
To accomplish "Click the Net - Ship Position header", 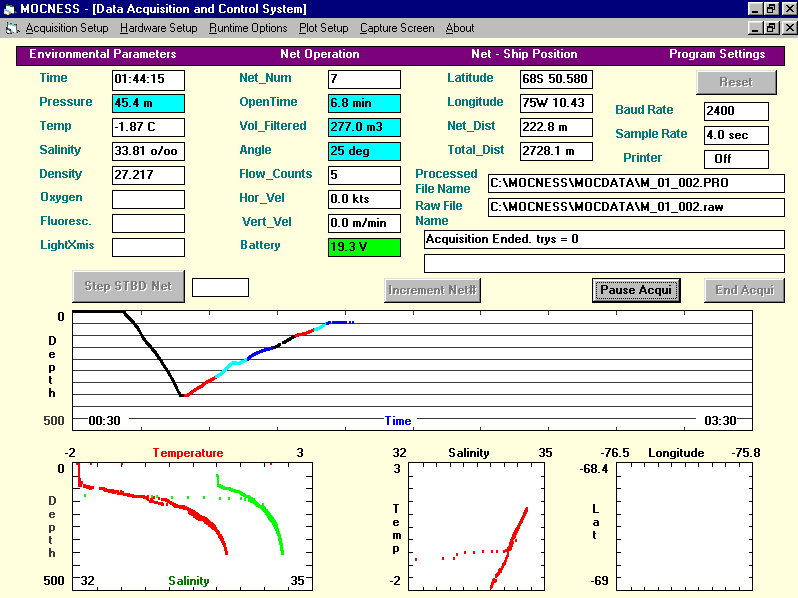I will (524, 54).
